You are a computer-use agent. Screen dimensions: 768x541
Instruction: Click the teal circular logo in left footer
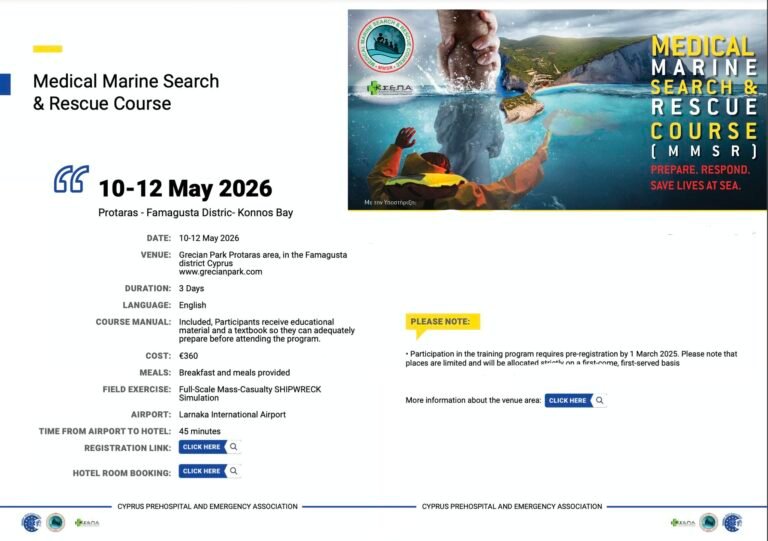click(x=56, y=522)
